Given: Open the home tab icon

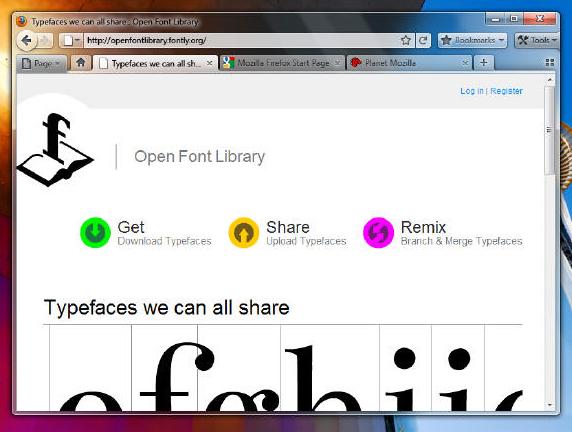Looking at the screenshot, I should coord(81,63).
